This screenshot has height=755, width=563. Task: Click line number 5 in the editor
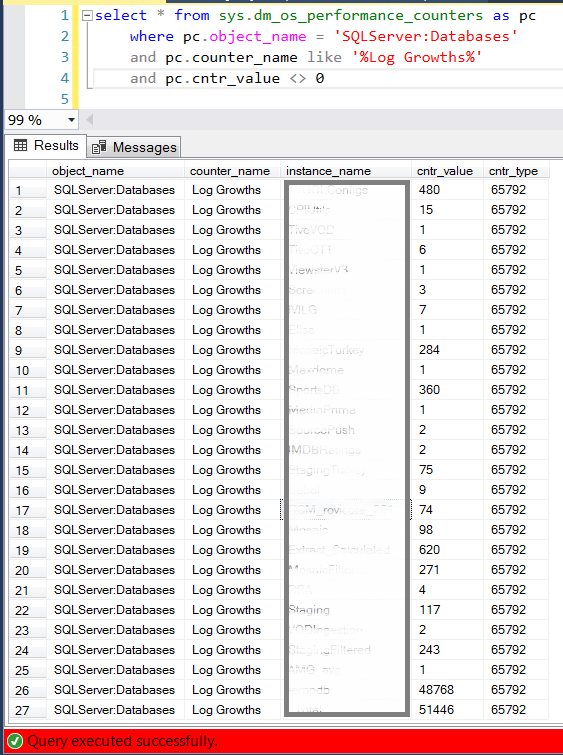point(65,99)
